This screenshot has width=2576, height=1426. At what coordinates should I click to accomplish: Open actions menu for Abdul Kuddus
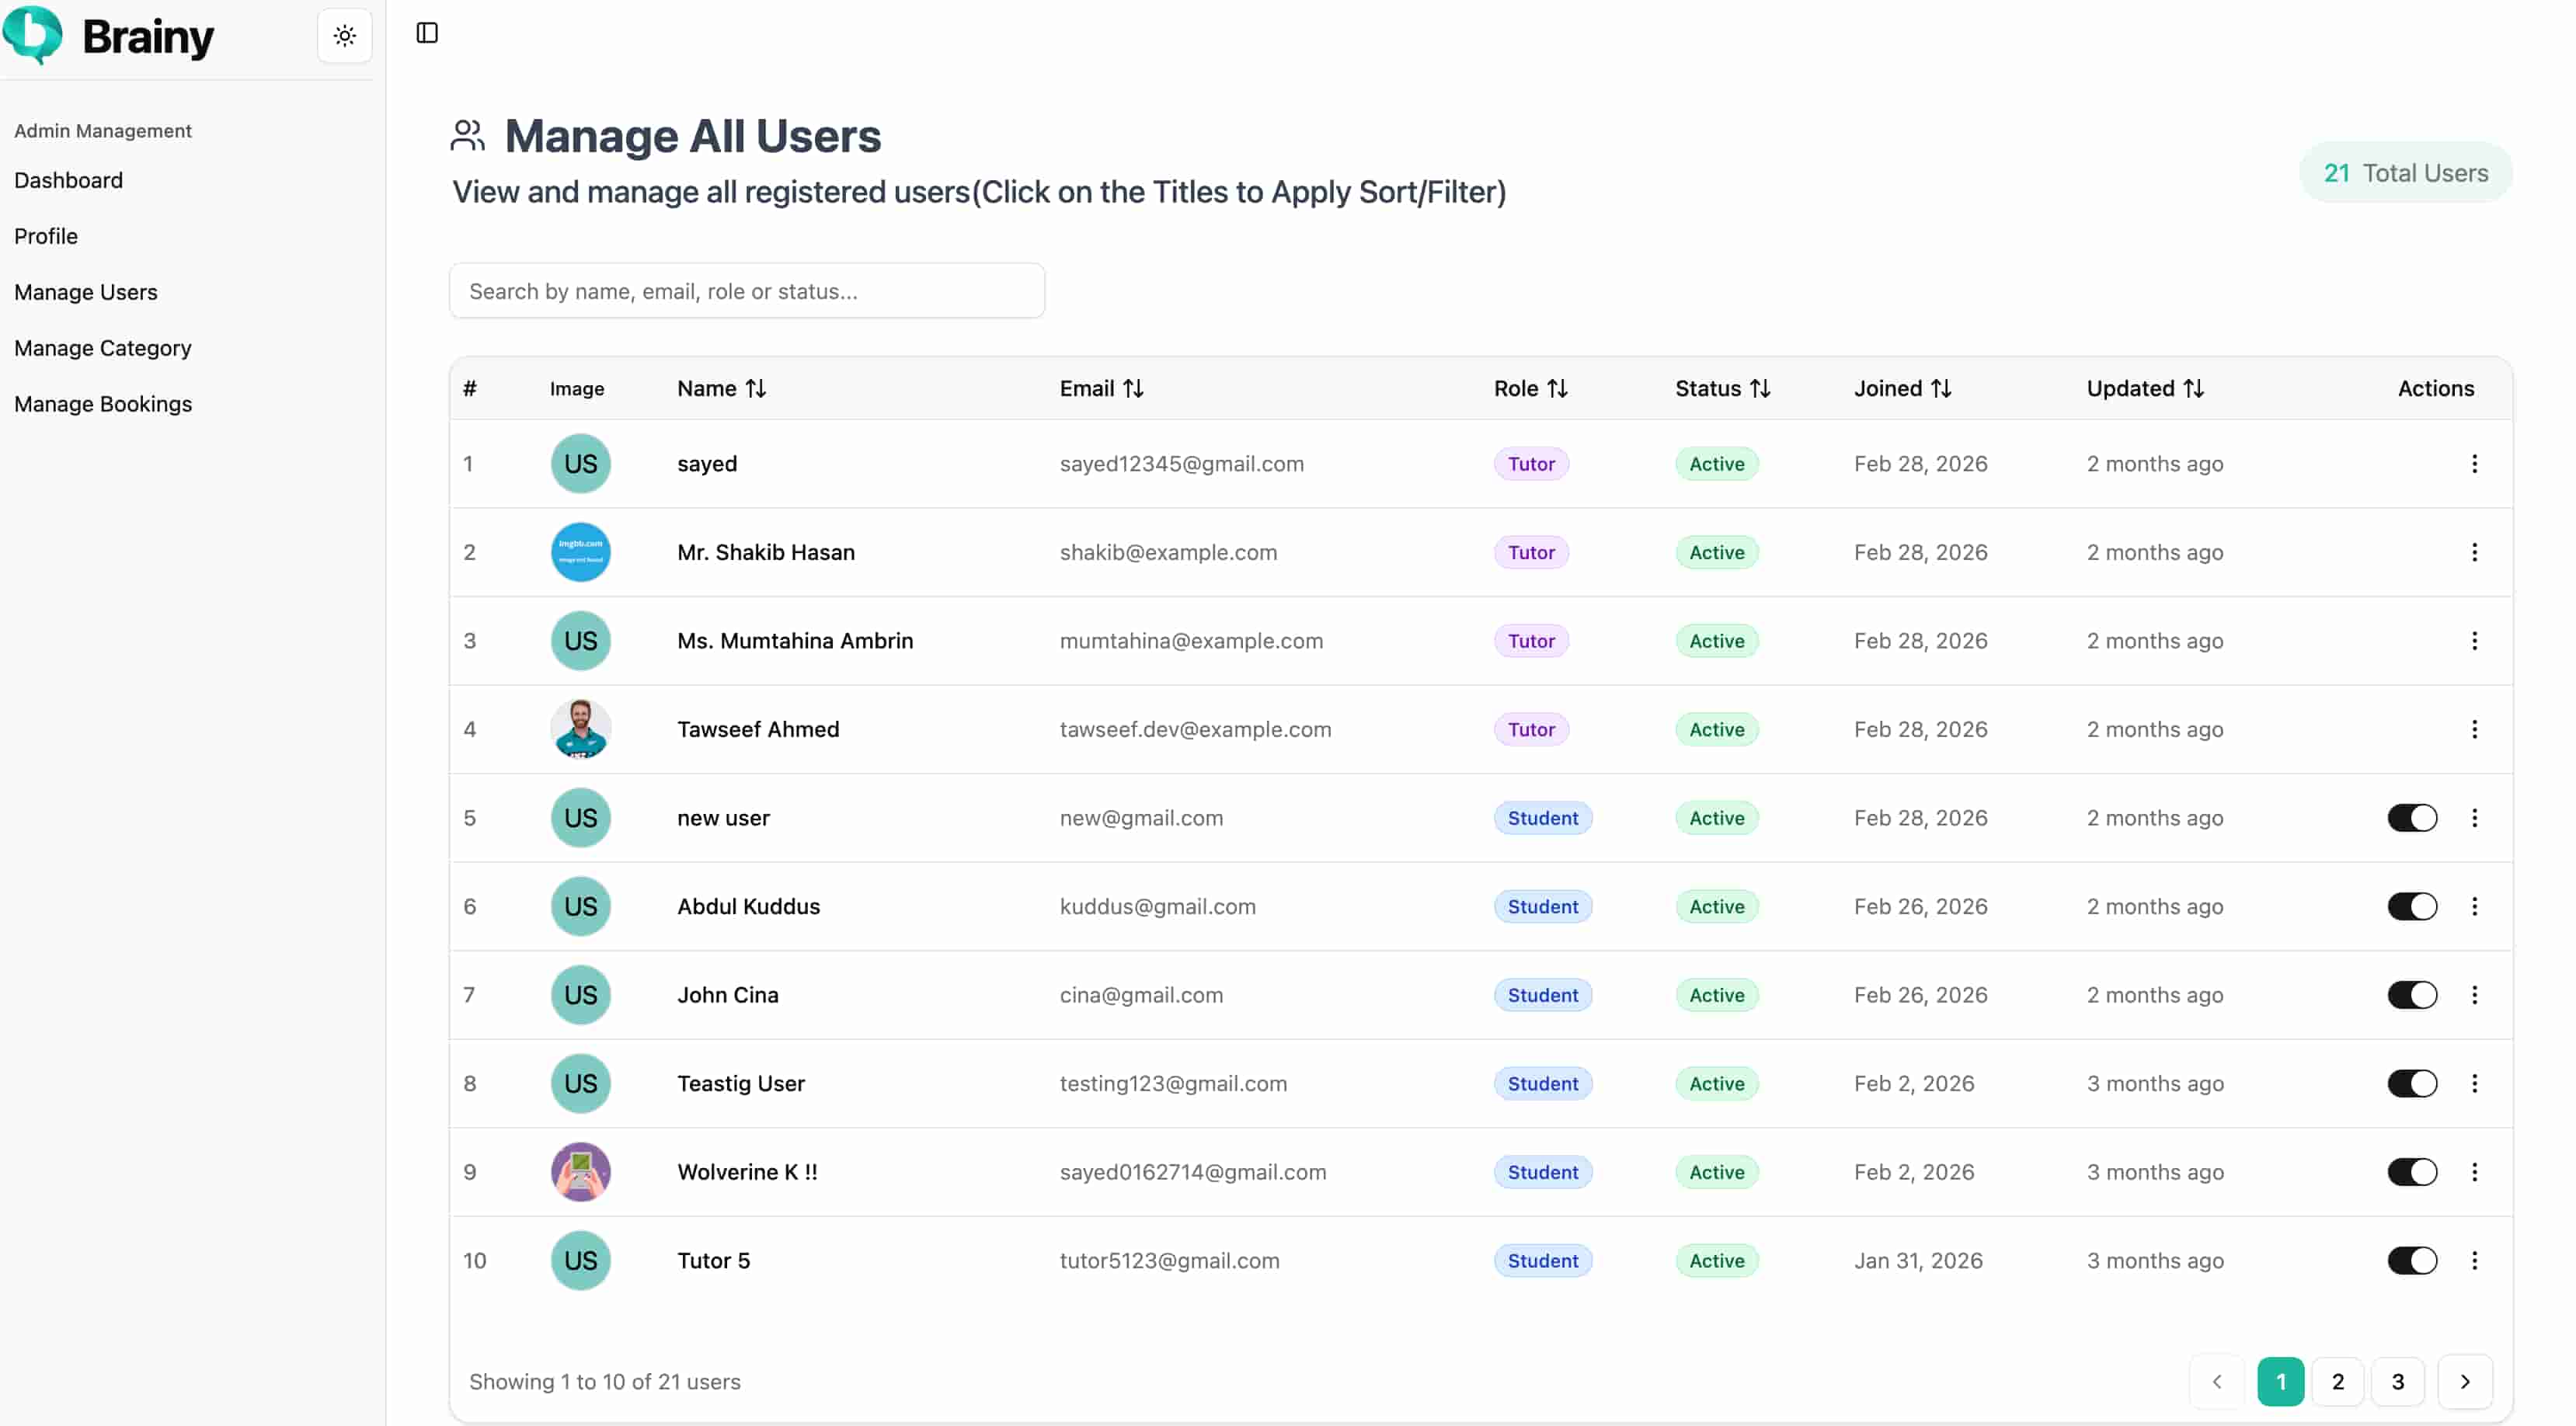click(2474, 906)
